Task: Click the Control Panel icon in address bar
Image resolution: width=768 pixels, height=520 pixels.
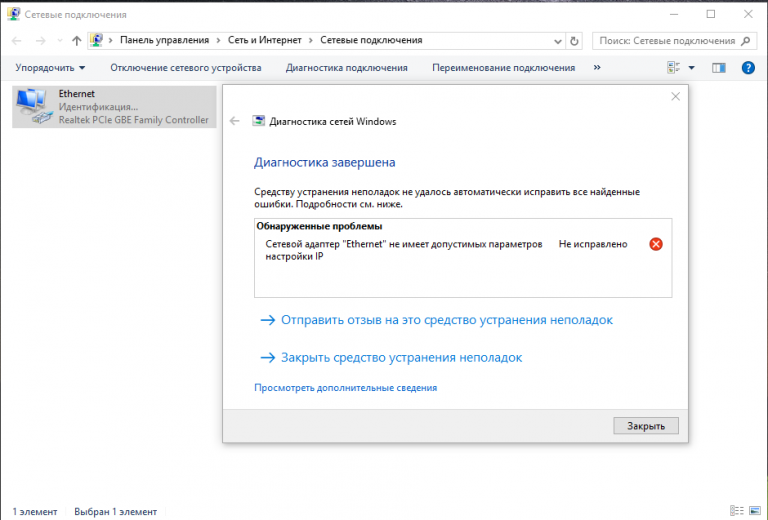Action: pos(96,40)
